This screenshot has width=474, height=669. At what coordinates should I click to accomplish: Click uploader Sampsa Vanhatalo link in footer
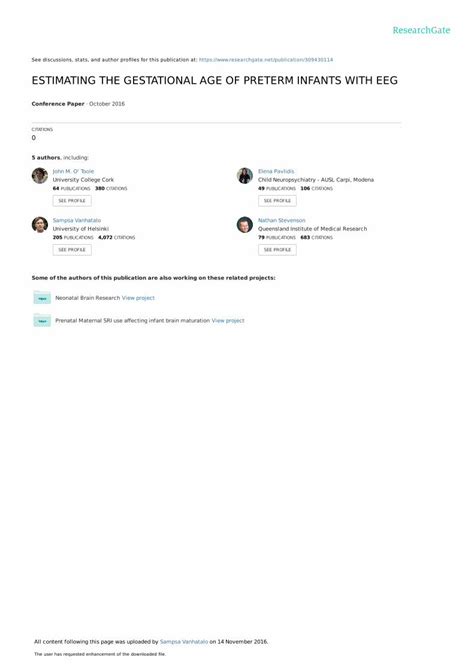(x=184, y=642)
